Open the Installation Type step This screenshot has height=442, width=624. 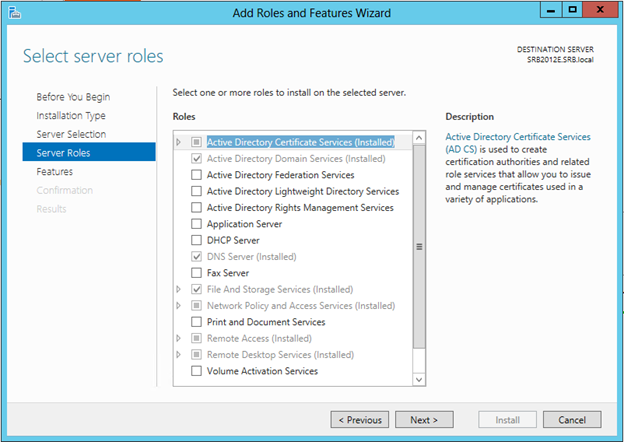pyautogui.click(x=71, y=116)
